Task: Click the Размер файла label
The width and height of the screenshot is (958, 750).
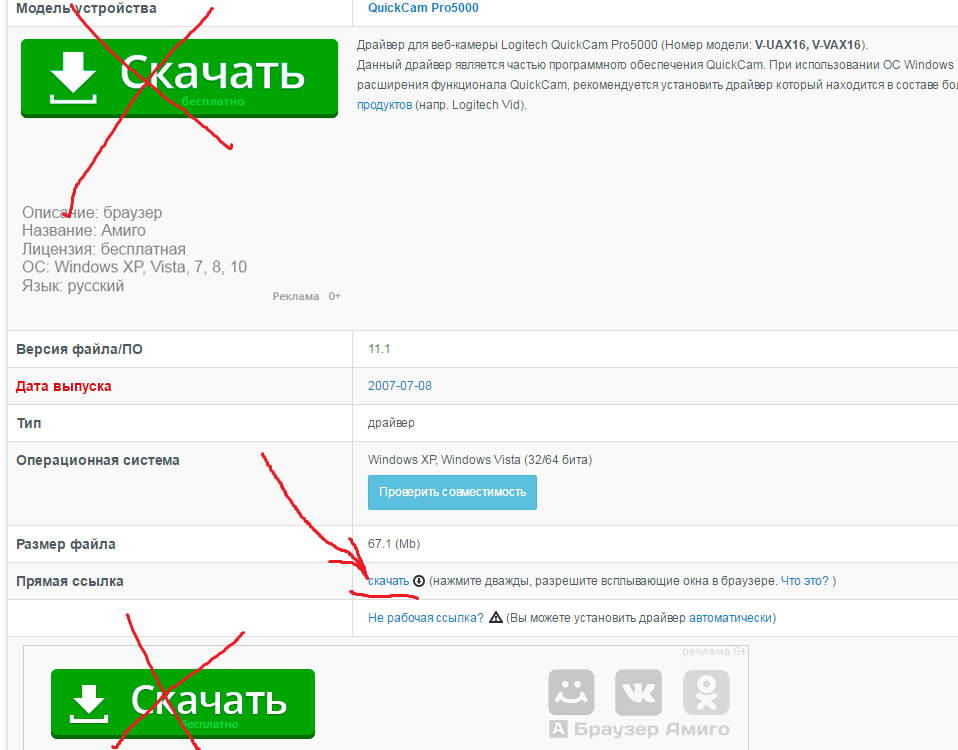Action: [66, 544]
